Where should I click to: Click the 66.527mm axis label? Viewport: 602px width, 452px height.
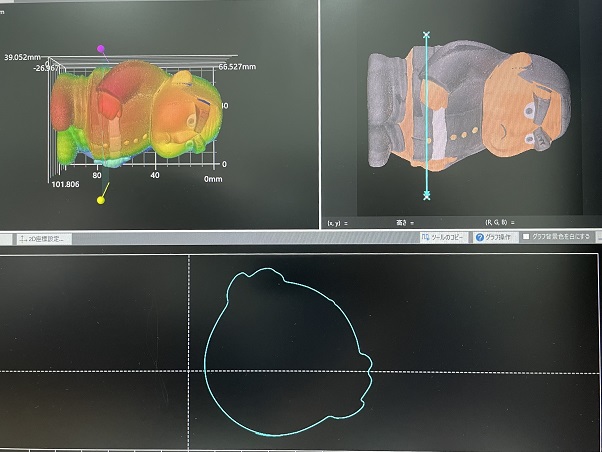(237, 67)
